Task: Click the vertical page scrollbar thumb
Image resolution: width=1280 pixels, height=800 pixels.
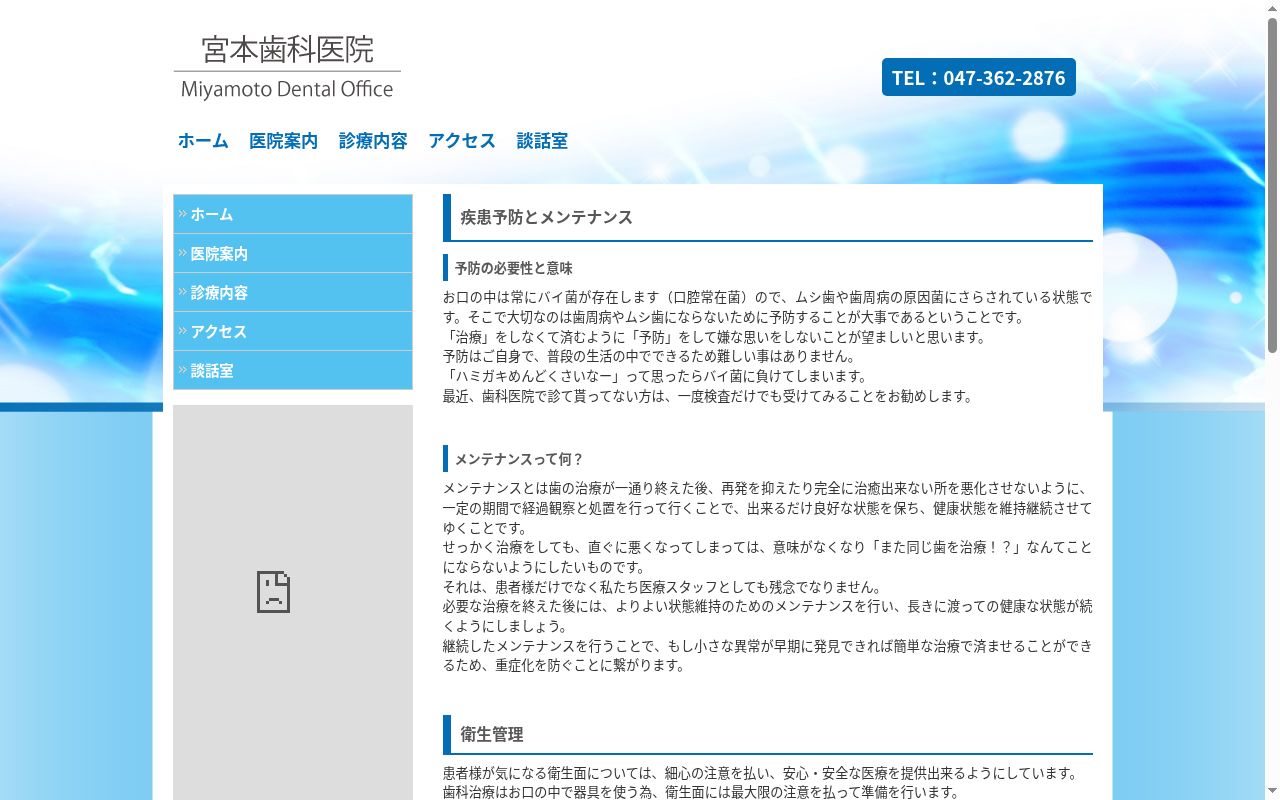Action: 1272,185
